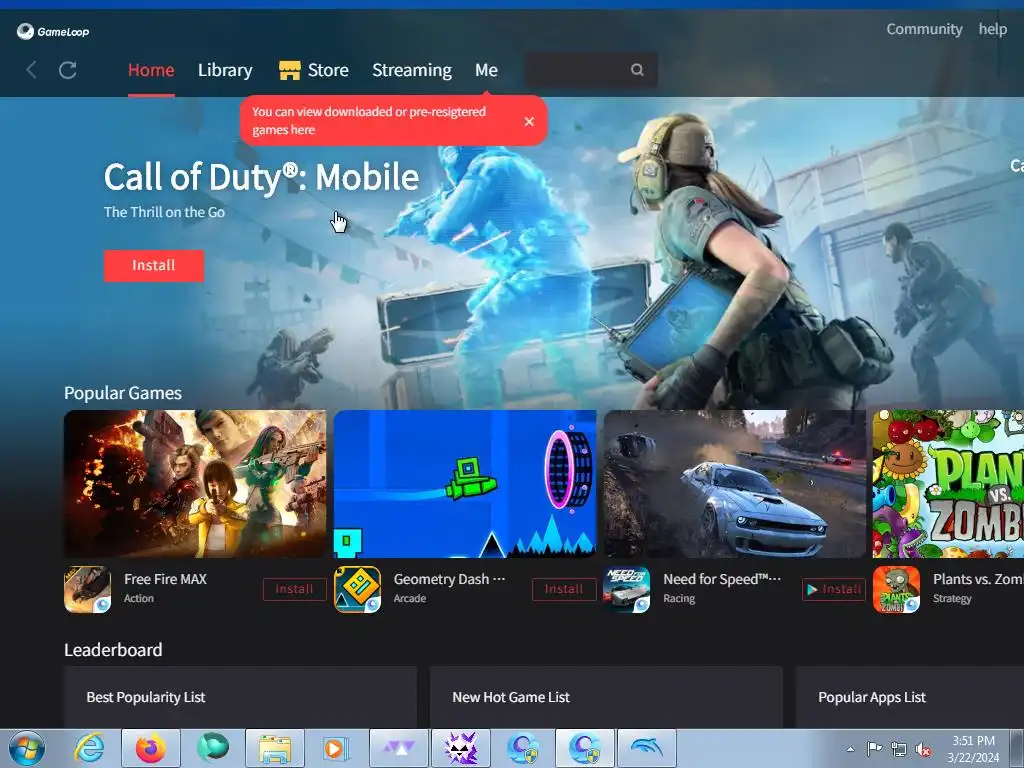Click the Plants vs. Zombies title text

pyautogui.click(x=978, y=579)
